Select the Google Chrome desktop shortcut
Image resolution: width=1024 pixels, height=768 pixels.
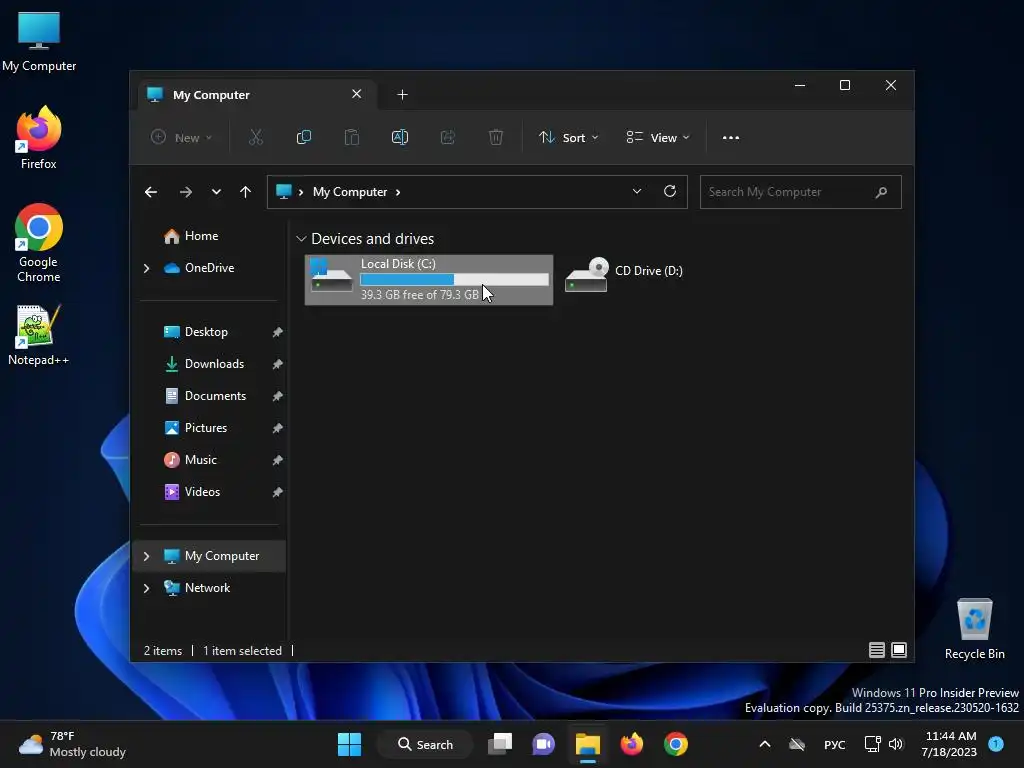tap(39, 243)
